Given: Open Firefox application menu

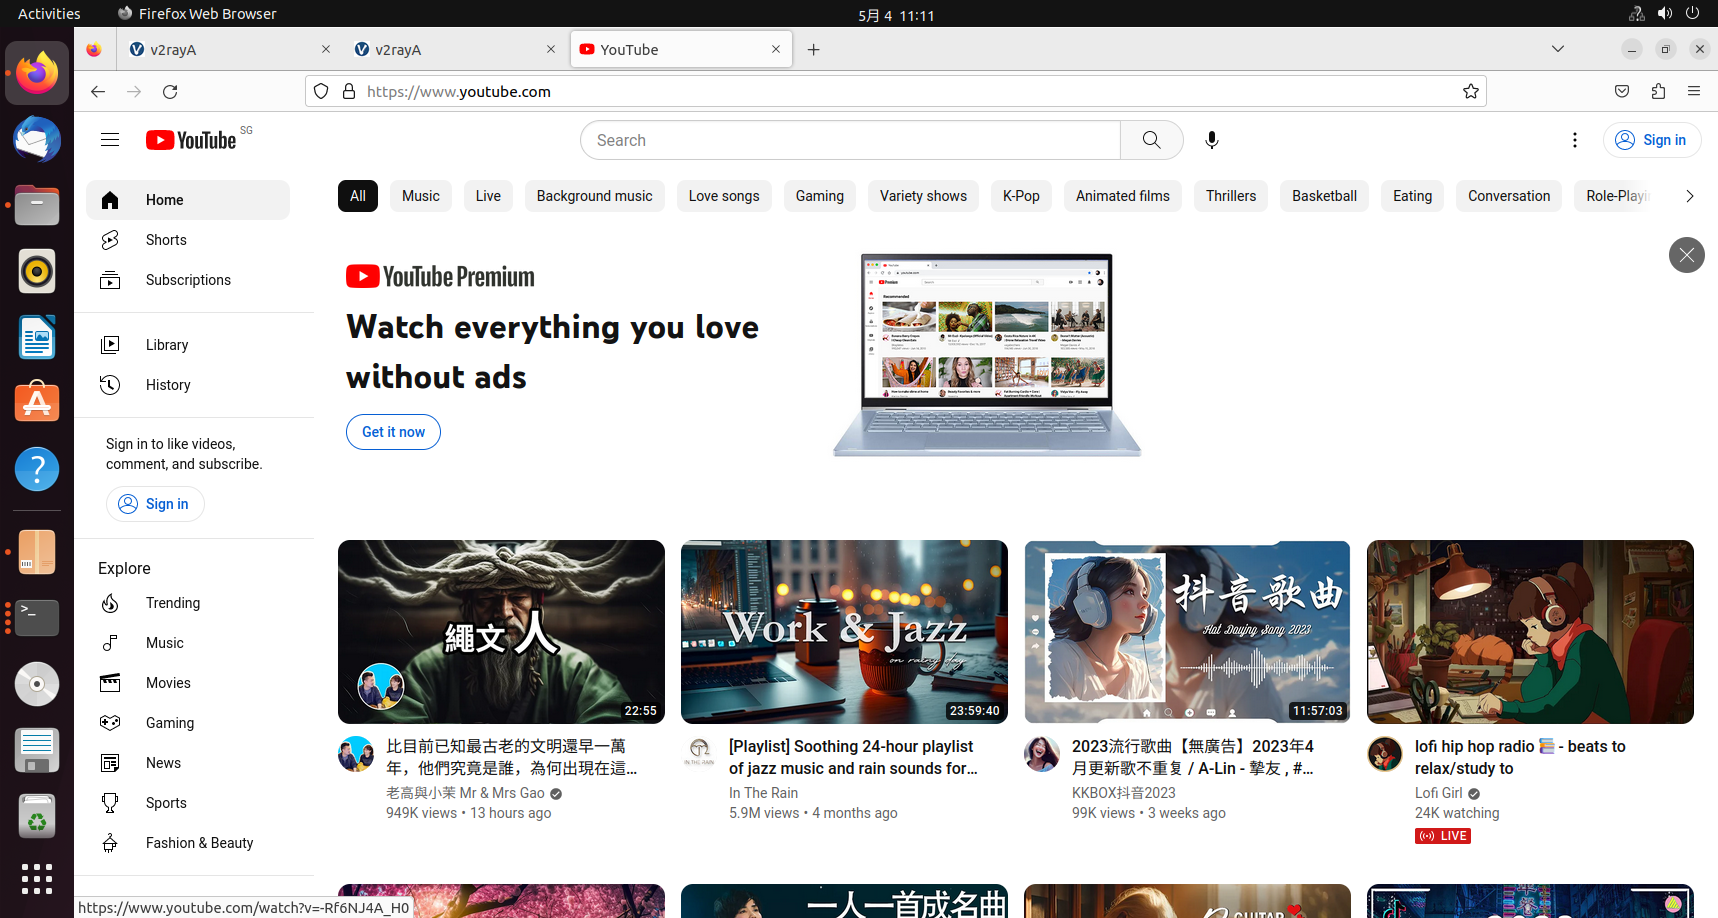Looking at the screenshot, I should point(1694,91).
